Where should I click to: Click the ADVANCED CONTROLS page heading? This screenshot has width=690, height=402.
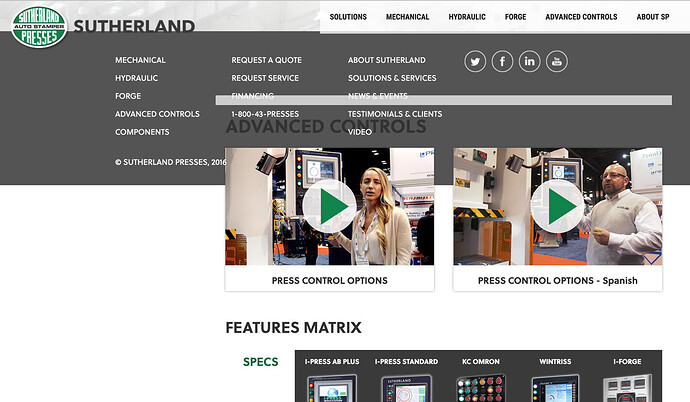coord(326,127)
